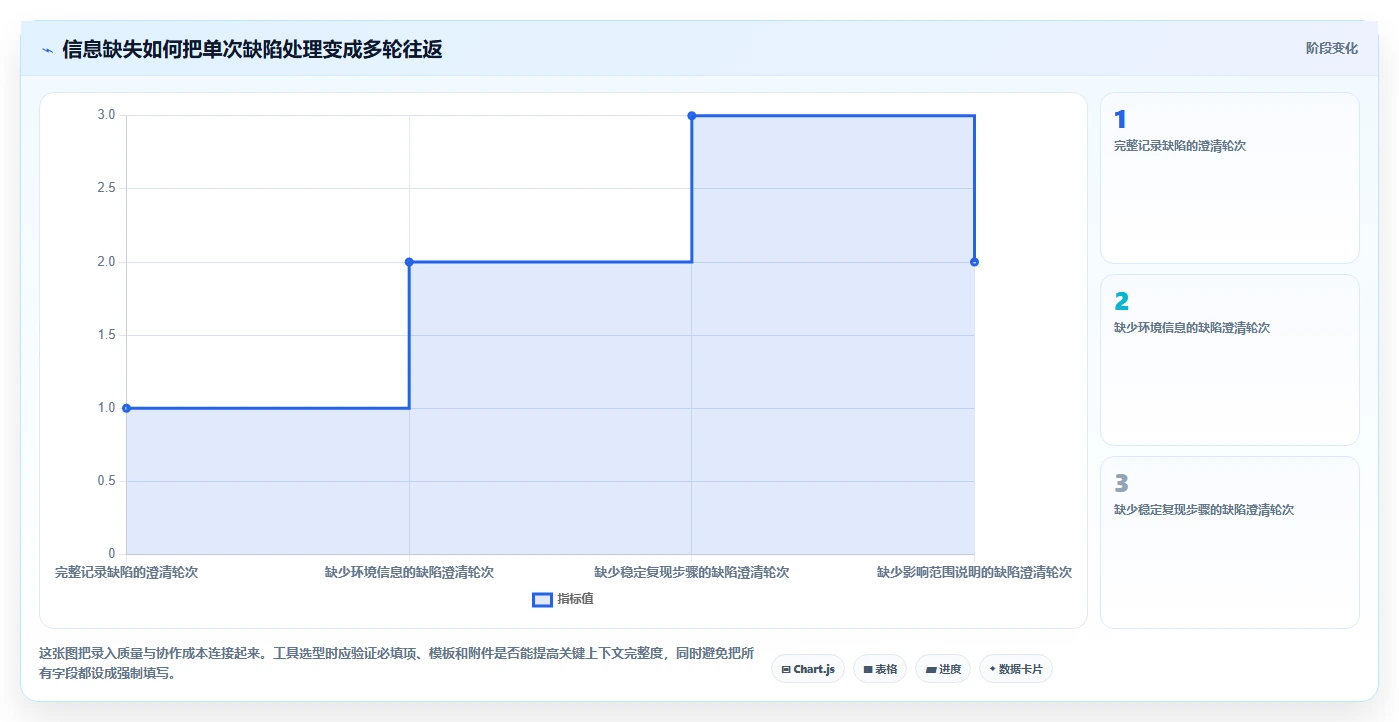Open card 2 缺少环境信息的缺陷澄清轮次
This screenshot has width=1399, height=722.
click(1229, 360)
